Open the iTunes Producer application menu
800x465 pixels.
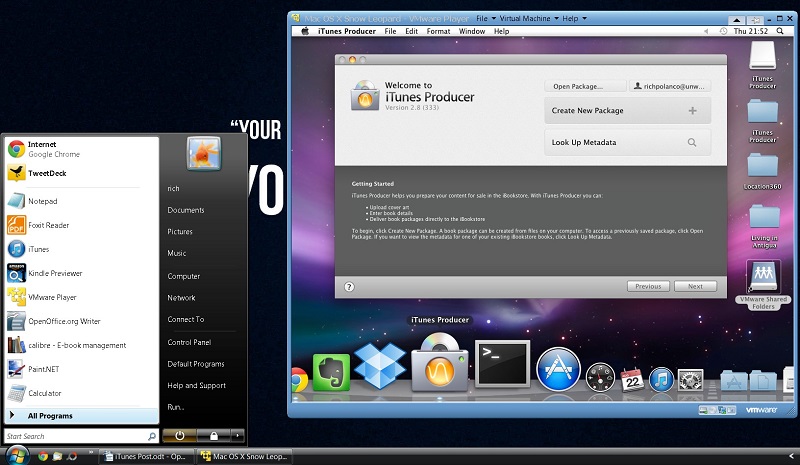coord(346,31)
